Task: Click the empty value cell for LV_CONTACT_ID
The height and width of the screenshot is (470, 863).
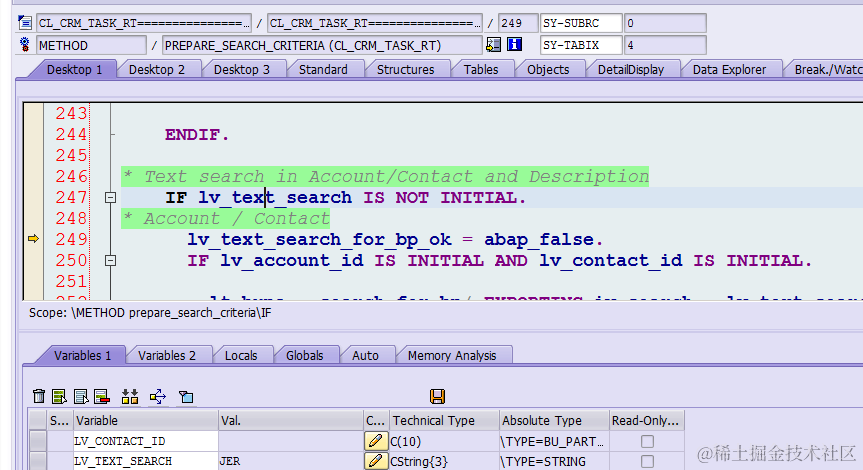Action: point(291,441)
